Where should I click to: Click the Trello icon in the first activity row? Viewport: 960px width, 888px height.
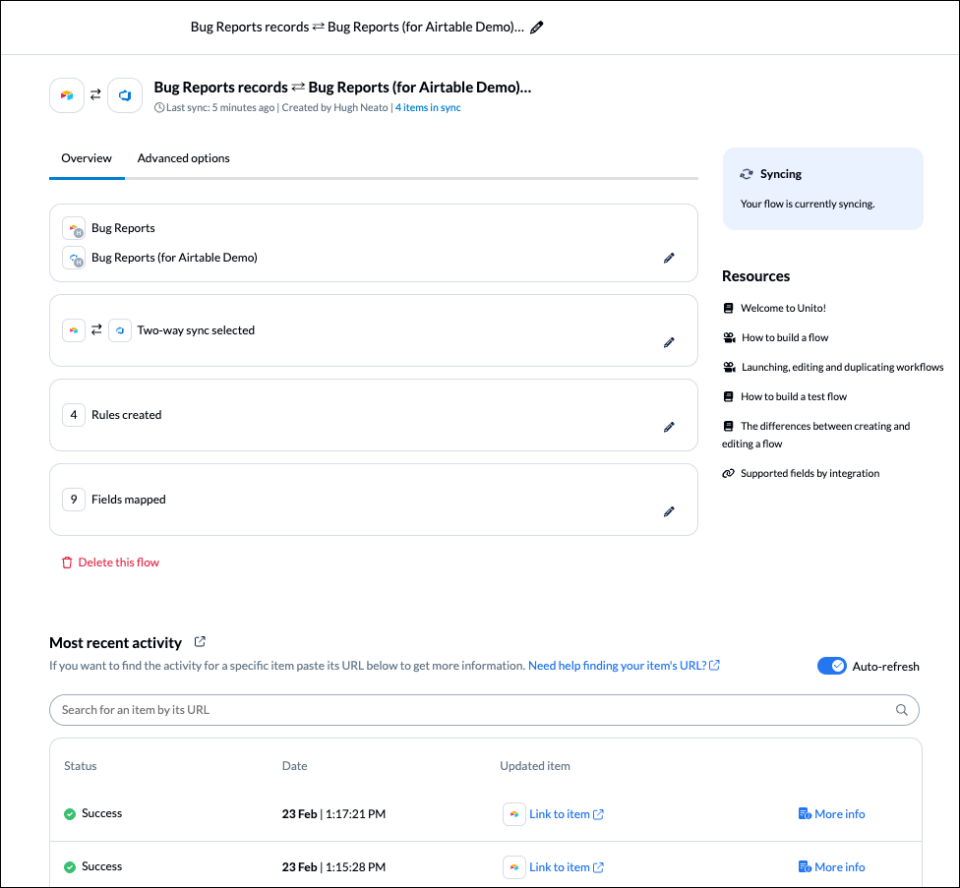click(x=513, y=813)
